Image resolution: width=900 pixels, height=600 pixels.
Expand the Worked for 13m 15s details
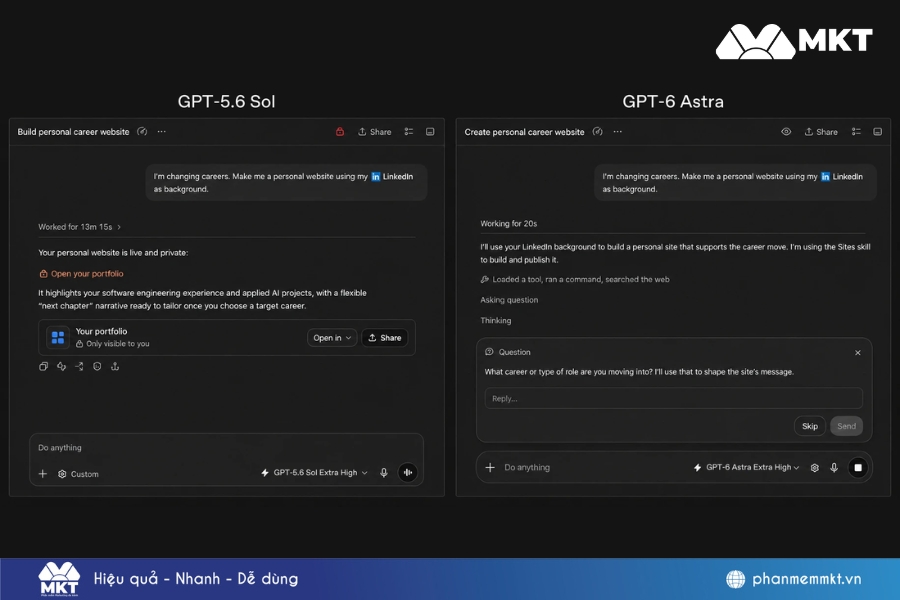click(80, 227)
